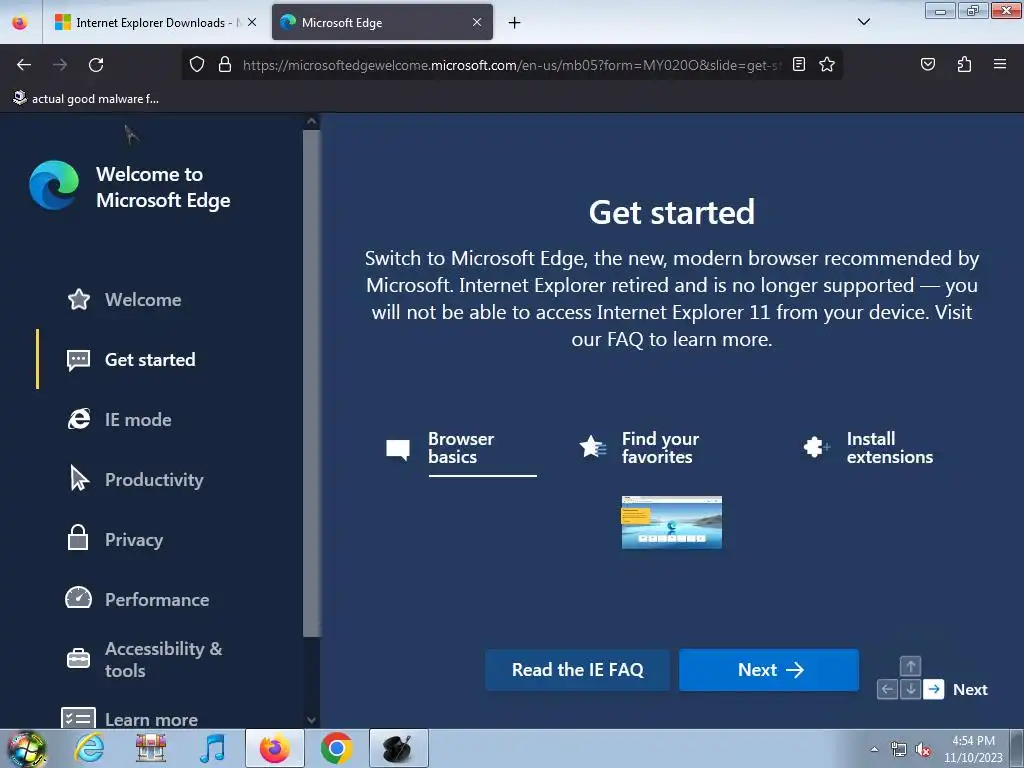Open the Windows Start menu
Screen dimensions: 1024x768
[x=26, y=748]
